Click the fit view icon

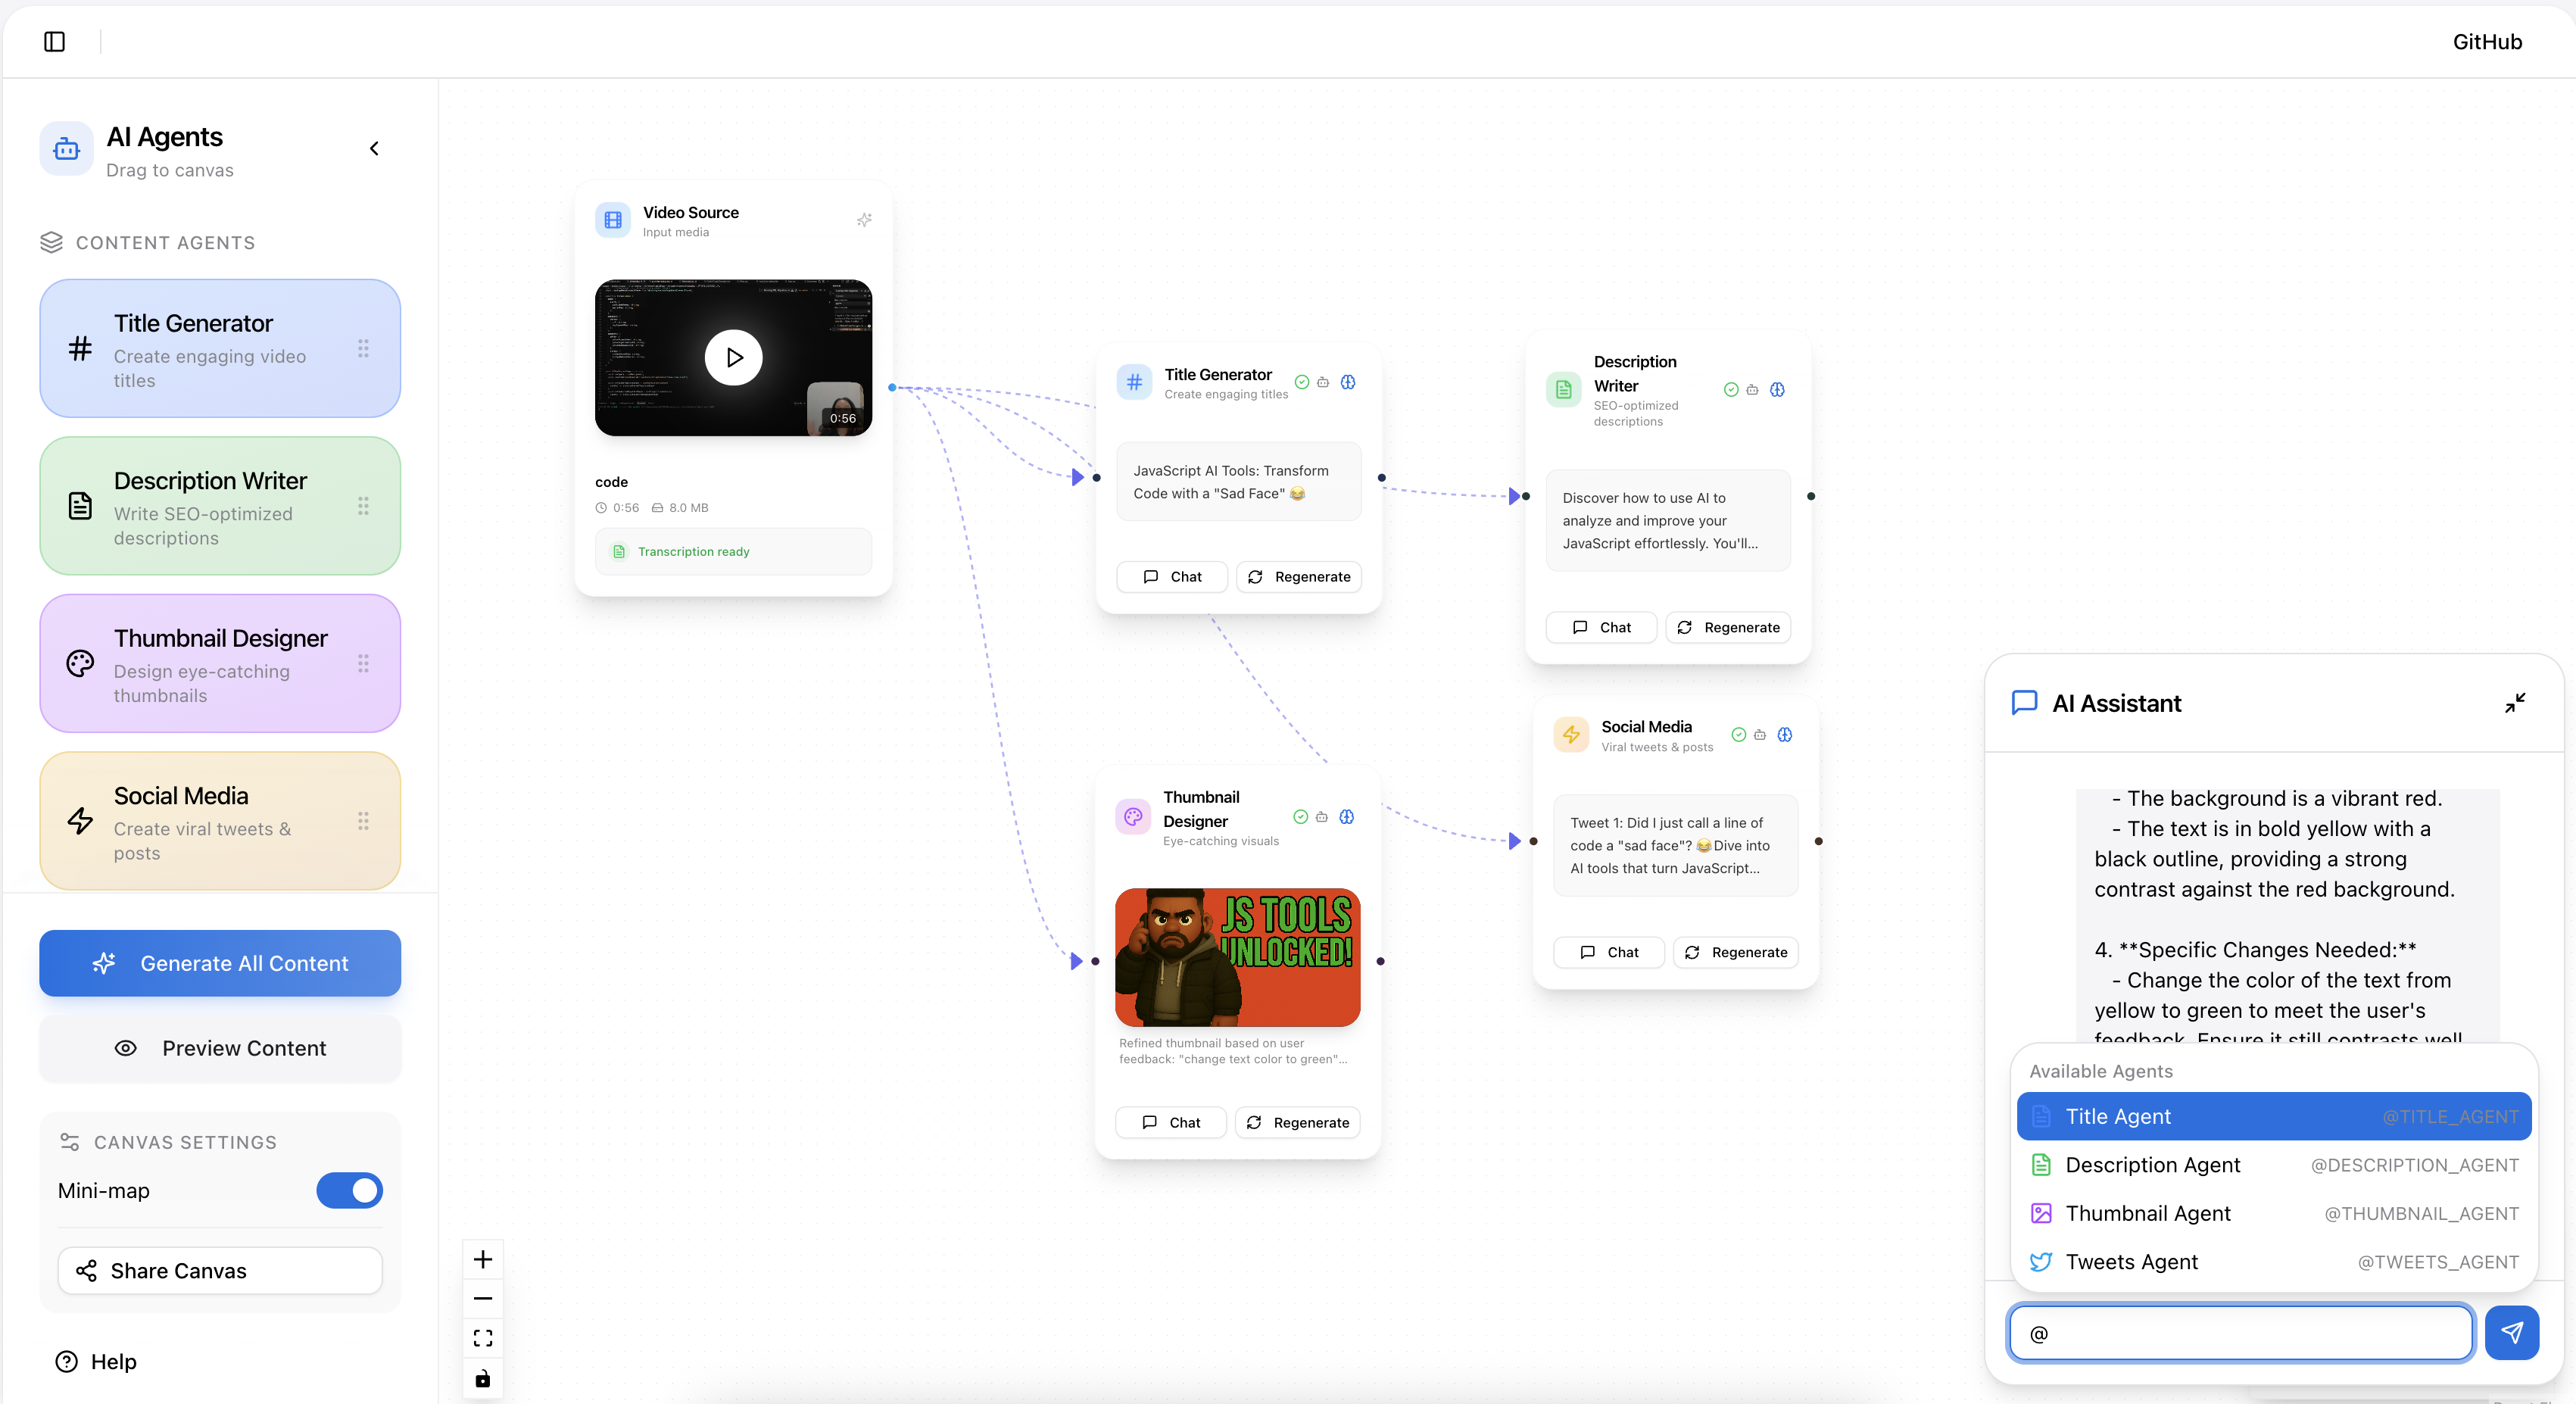(483, 1338)
